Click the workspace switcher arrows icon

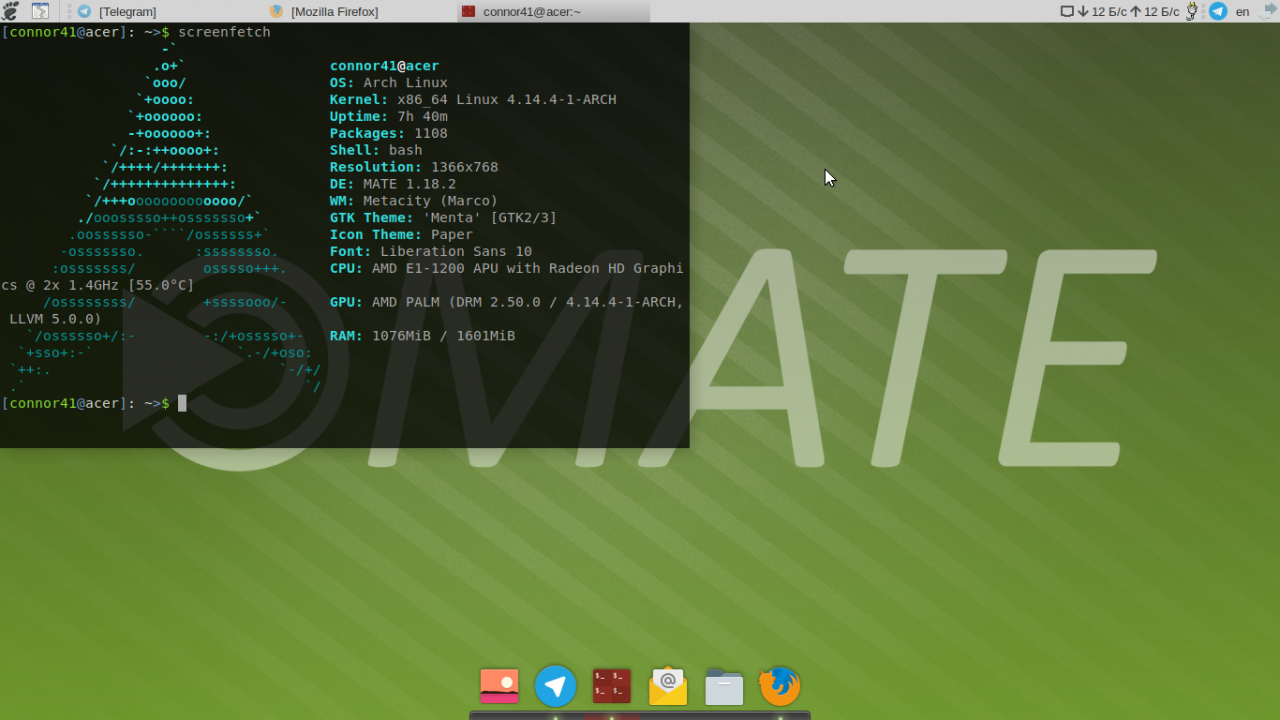click(1269, 11)
